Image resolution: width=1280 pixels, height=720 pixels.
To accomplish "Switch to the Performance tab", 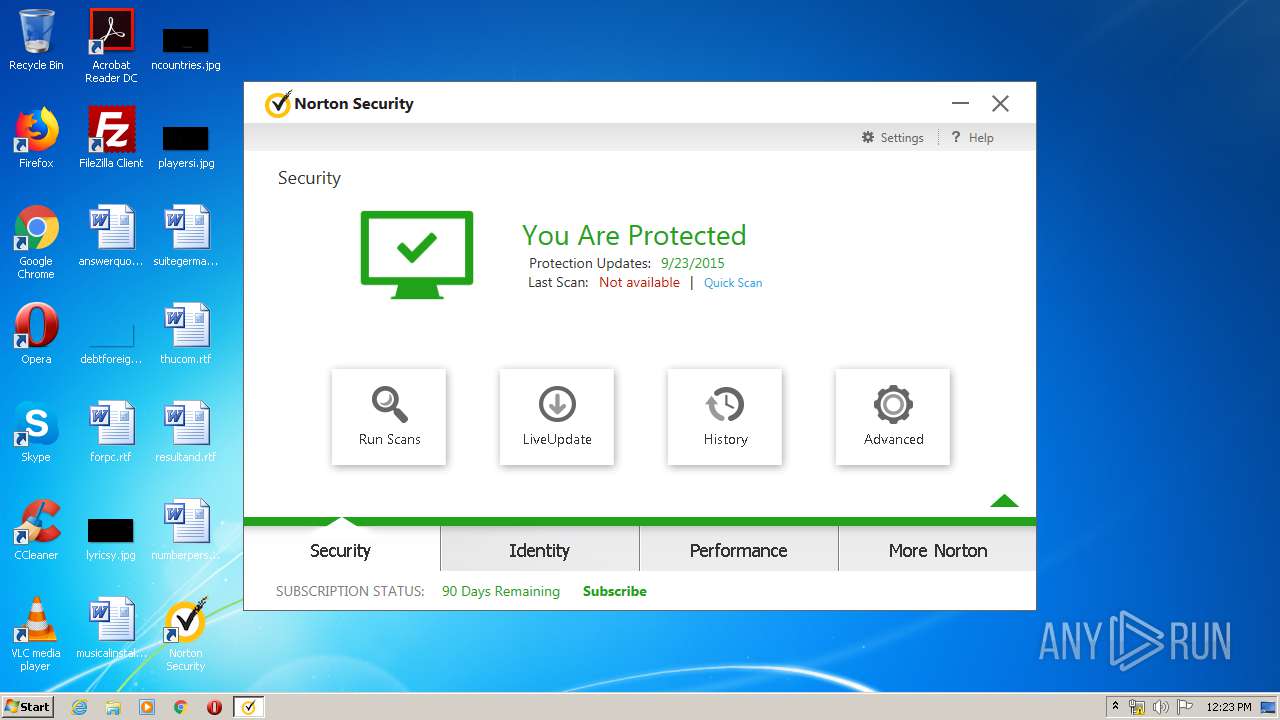I will click(738, 550).
